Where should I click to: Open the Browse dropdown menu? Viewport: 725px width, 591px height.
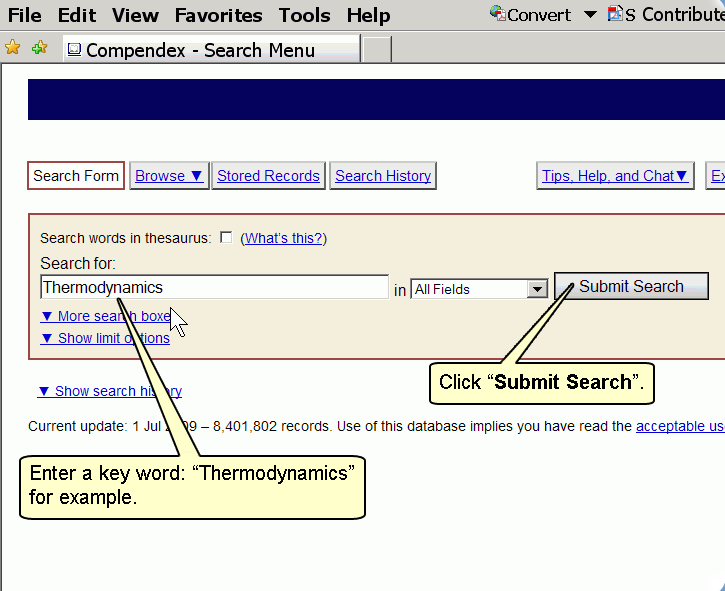pos(169,176)
